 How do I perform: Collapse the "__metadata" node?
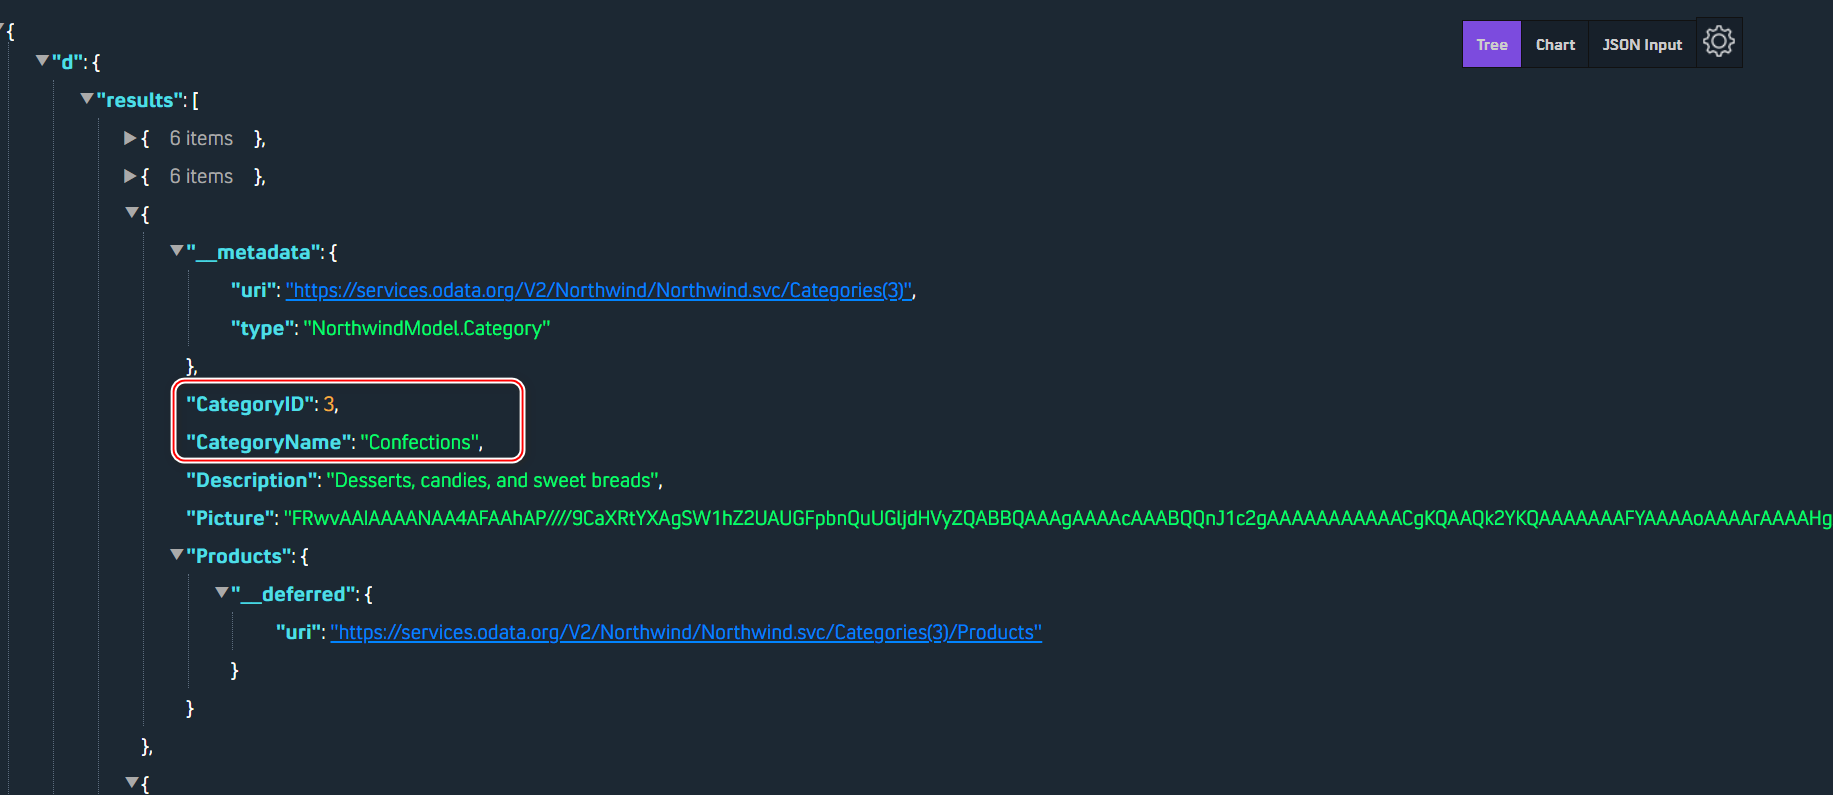tap(177, 251)
